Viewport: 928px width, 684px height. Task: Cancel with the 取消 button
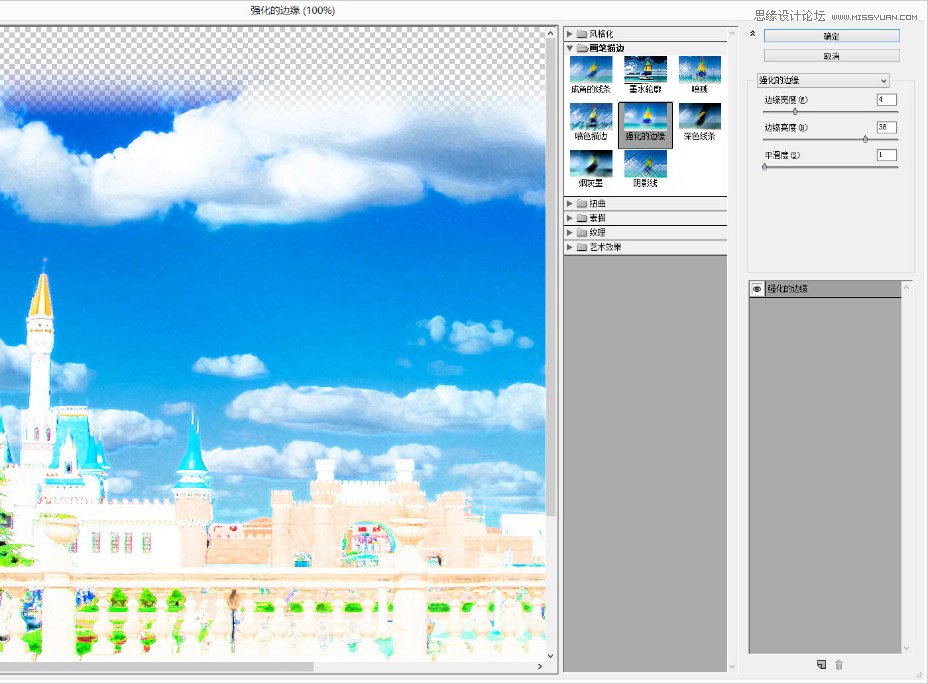832,56
